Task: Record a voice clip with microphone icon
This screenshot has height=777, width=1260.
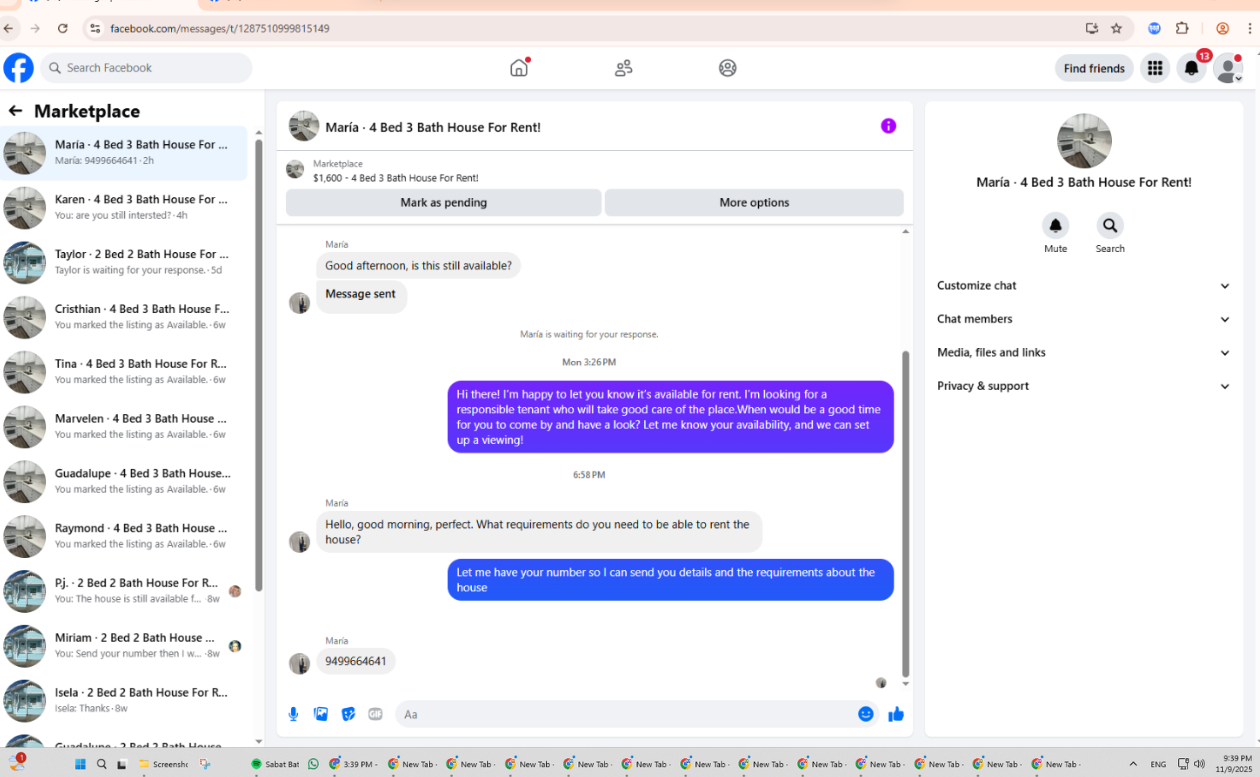Action: coord(294,714)
